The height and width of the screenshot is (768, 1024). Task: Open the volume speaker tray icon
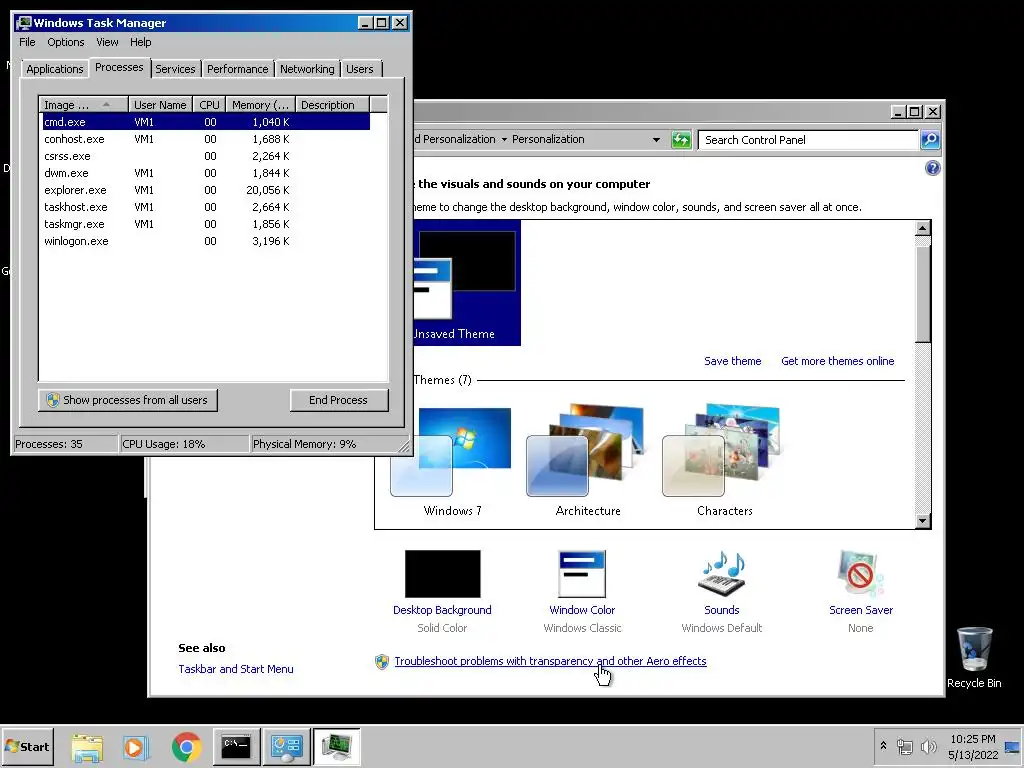click(x=928, y=746)
